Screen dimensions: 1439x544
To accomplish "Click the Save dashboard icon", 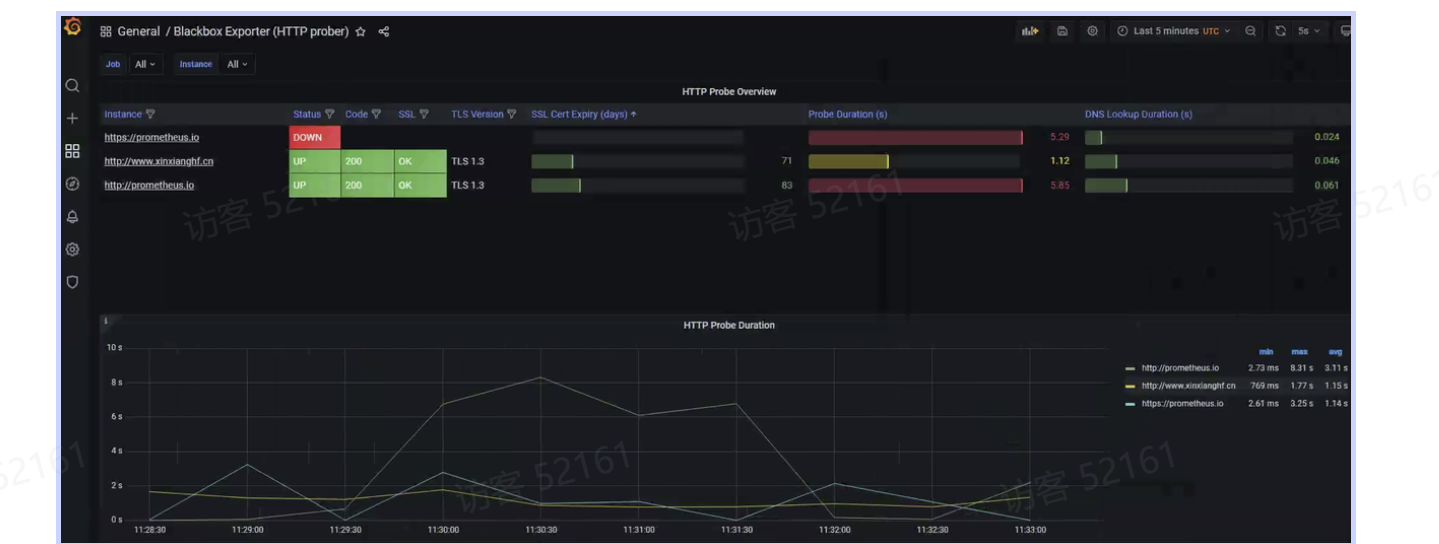I will point(1062,31).
